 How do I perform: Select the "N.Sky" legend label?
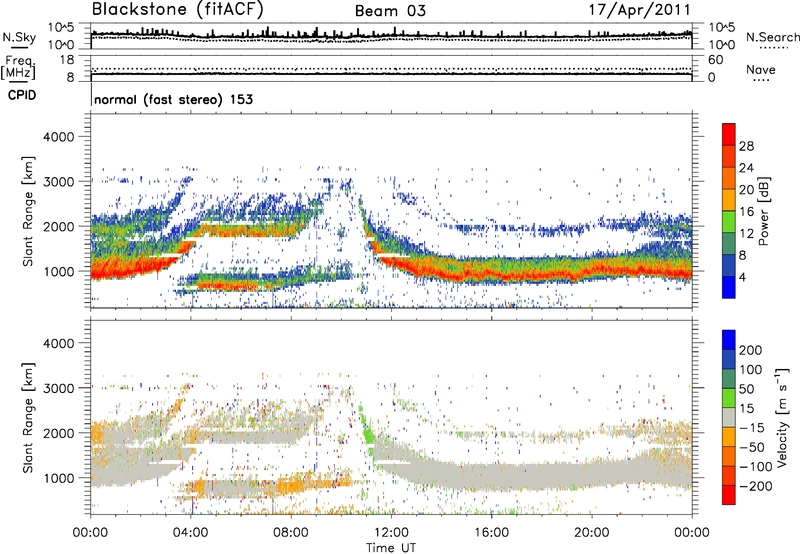coord(19,37)
